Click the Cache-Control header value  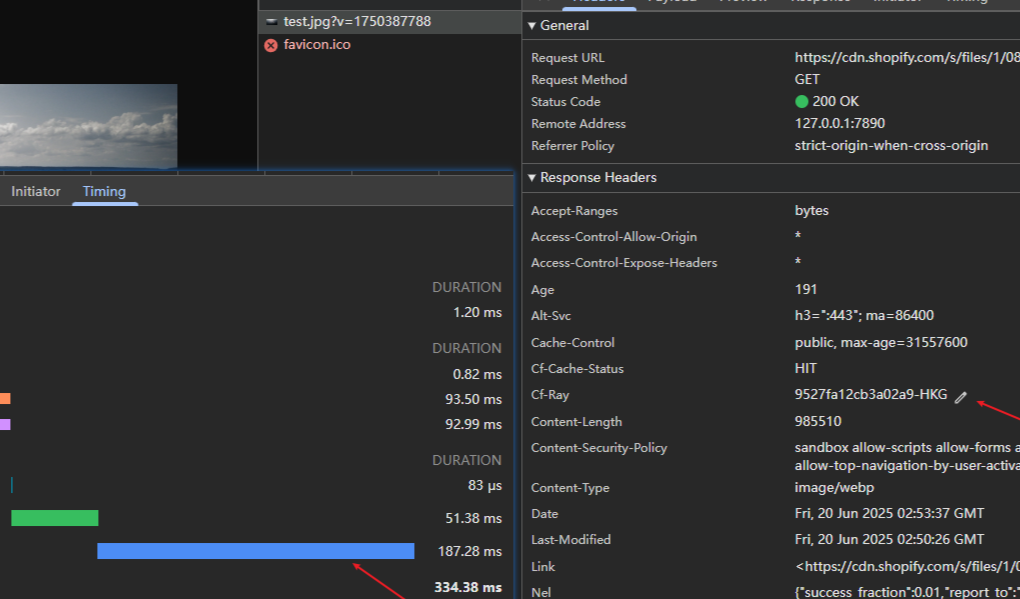click(x=881, y=342)
